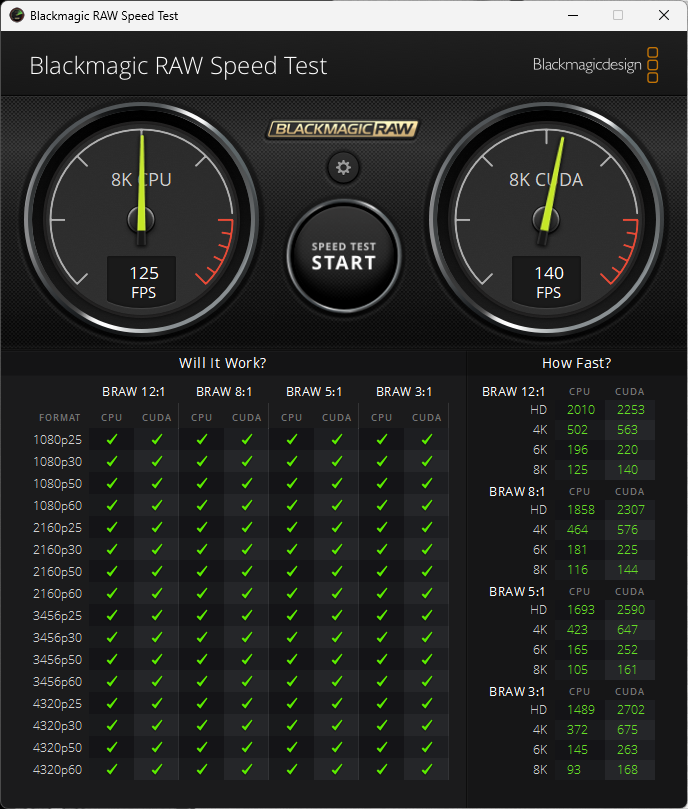Screen dimensions: 688x809
Task: Click the FORMAT column label
Action: click(x=60, y=417)
